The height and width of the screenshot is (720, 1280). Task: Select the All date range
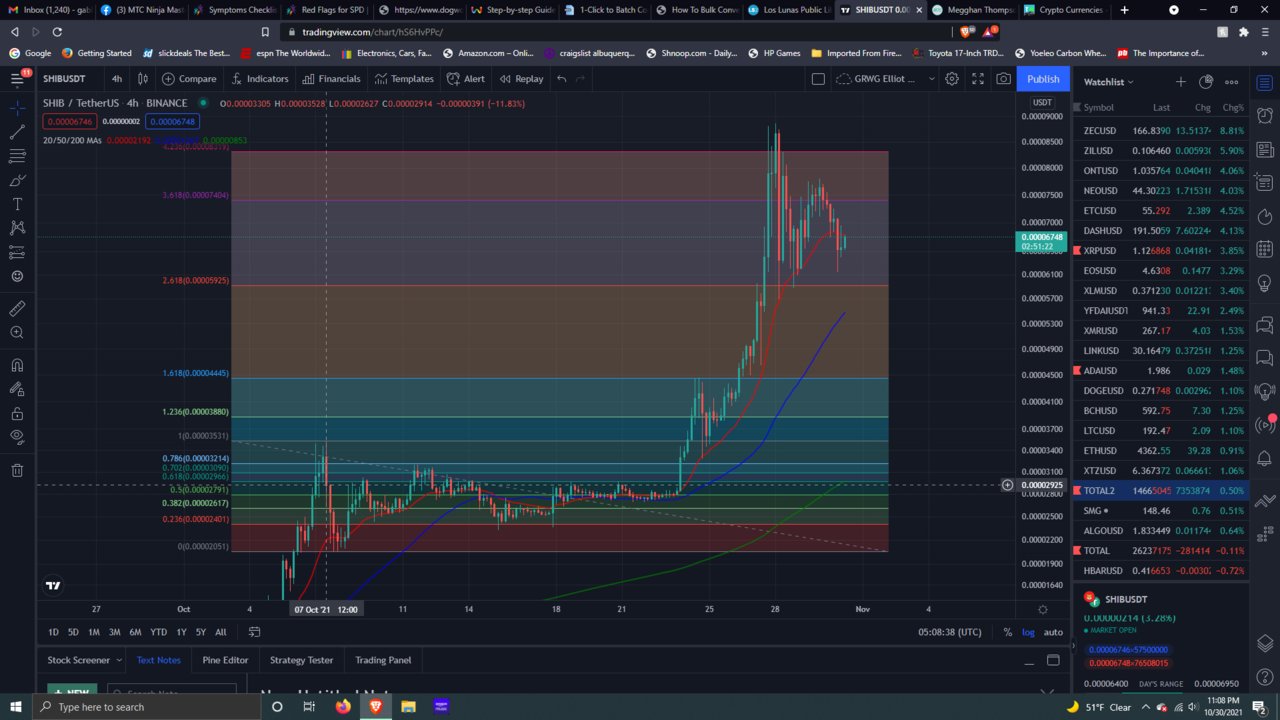point(220,632)
